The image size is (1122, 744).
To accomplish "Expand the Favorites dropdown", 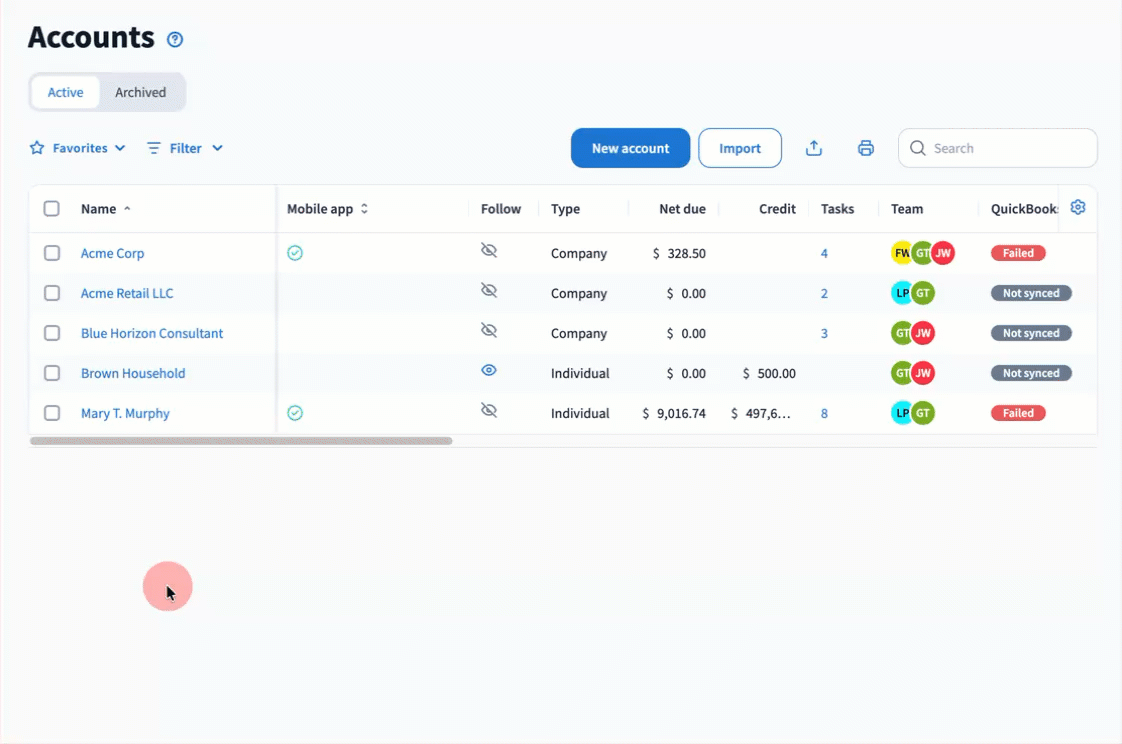I will (77, 148).
